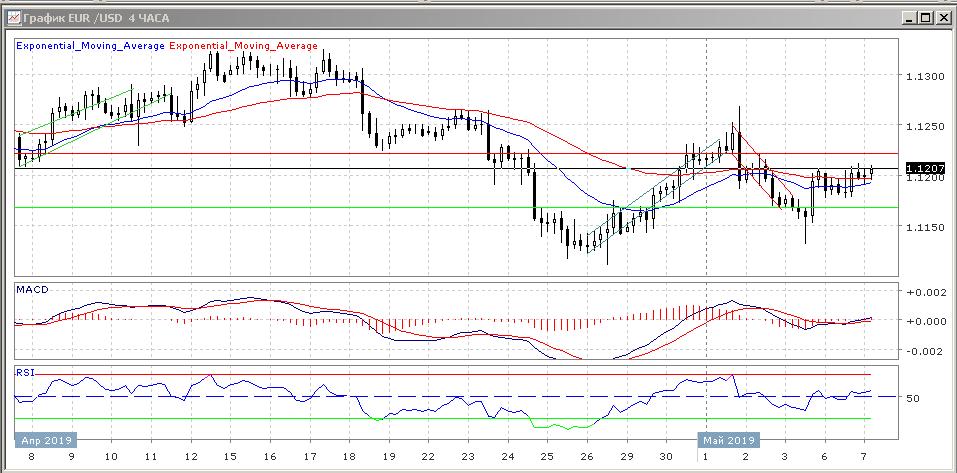
Task: Click the Май 2019 date marker
Action: [x=728, y=439]
